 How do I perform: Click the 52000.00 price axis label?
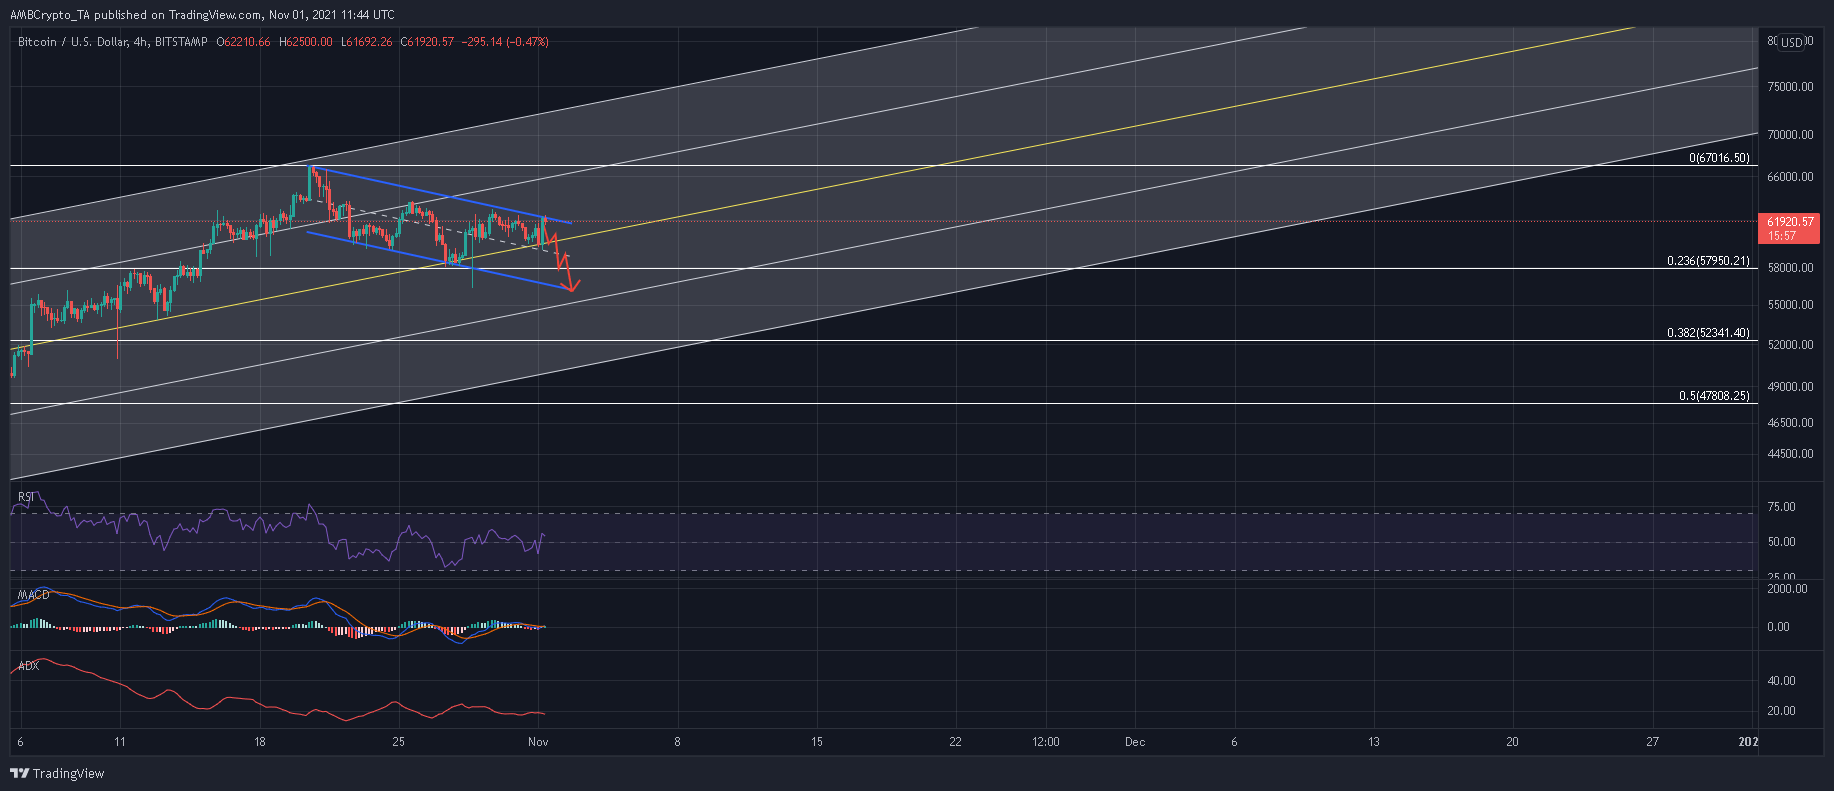[x=1790, y=345]
